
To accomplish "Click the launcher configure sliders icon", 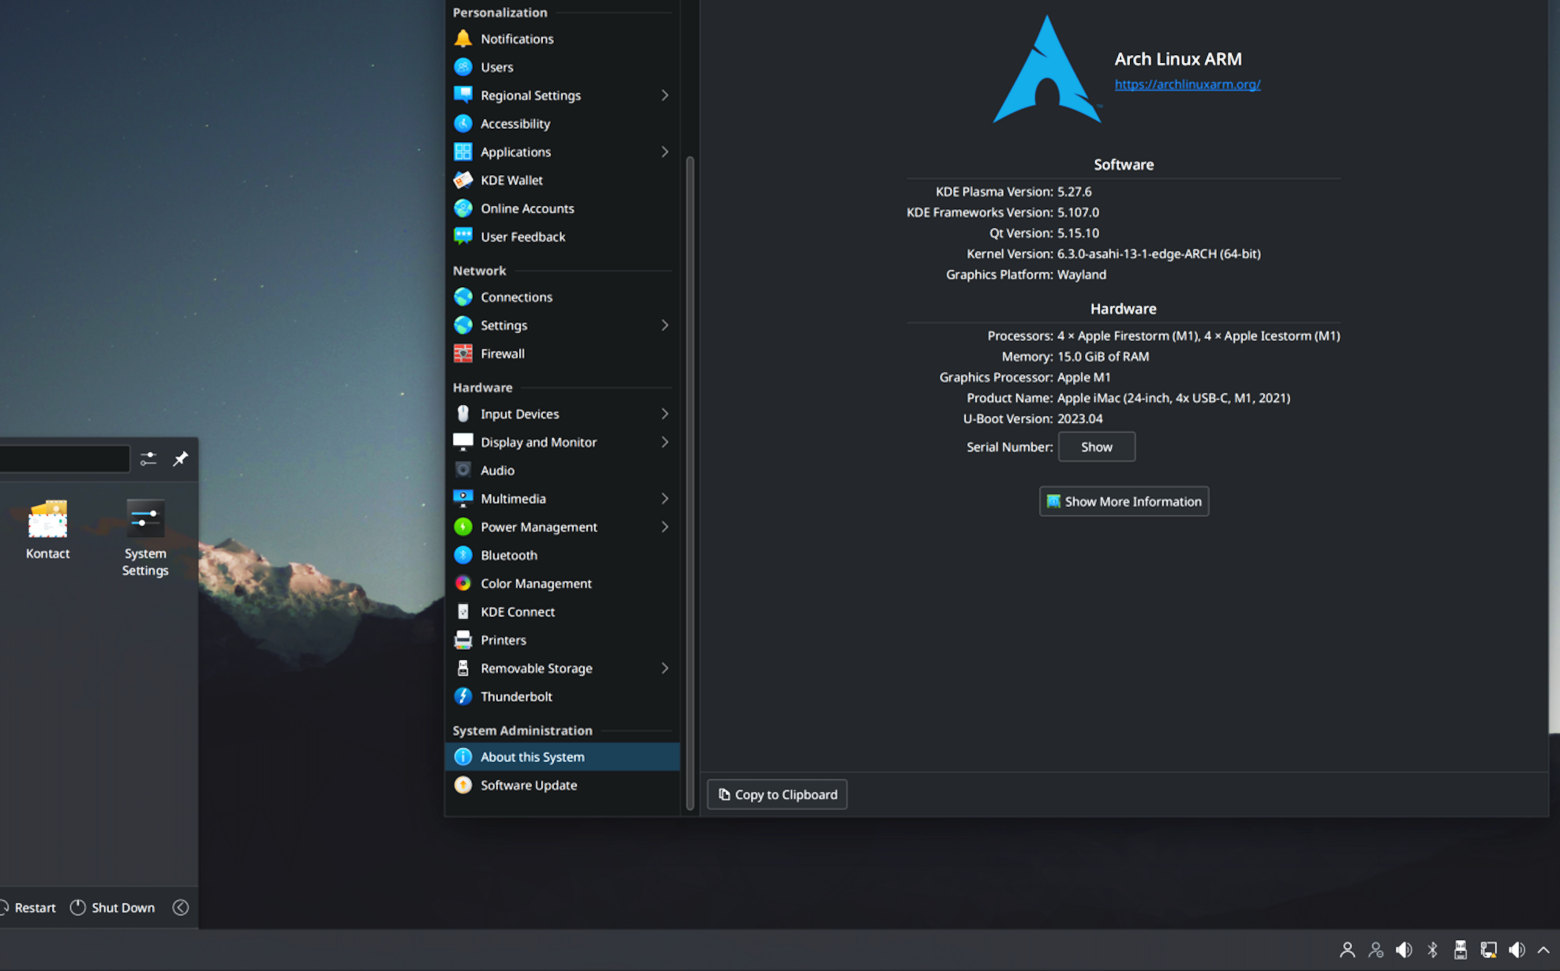I will click(148, 459).
